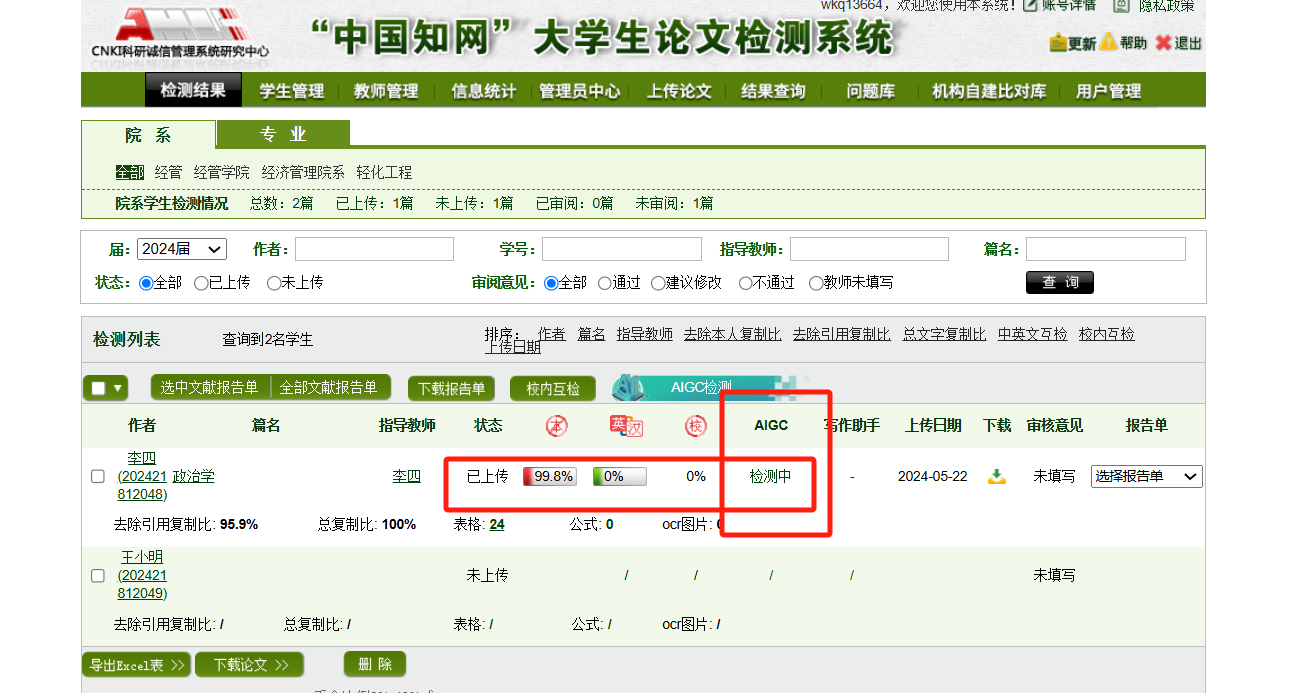The height and width of the screenshot is (693, 1312).
Task: Click the red X 退出 logout icon
Action: pos(1163,43)
